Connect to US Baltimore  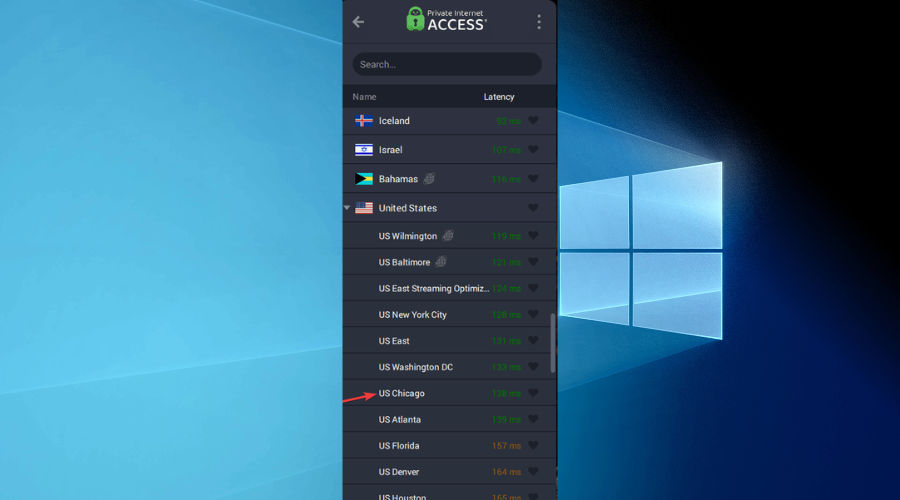click(x=449, y=262)
